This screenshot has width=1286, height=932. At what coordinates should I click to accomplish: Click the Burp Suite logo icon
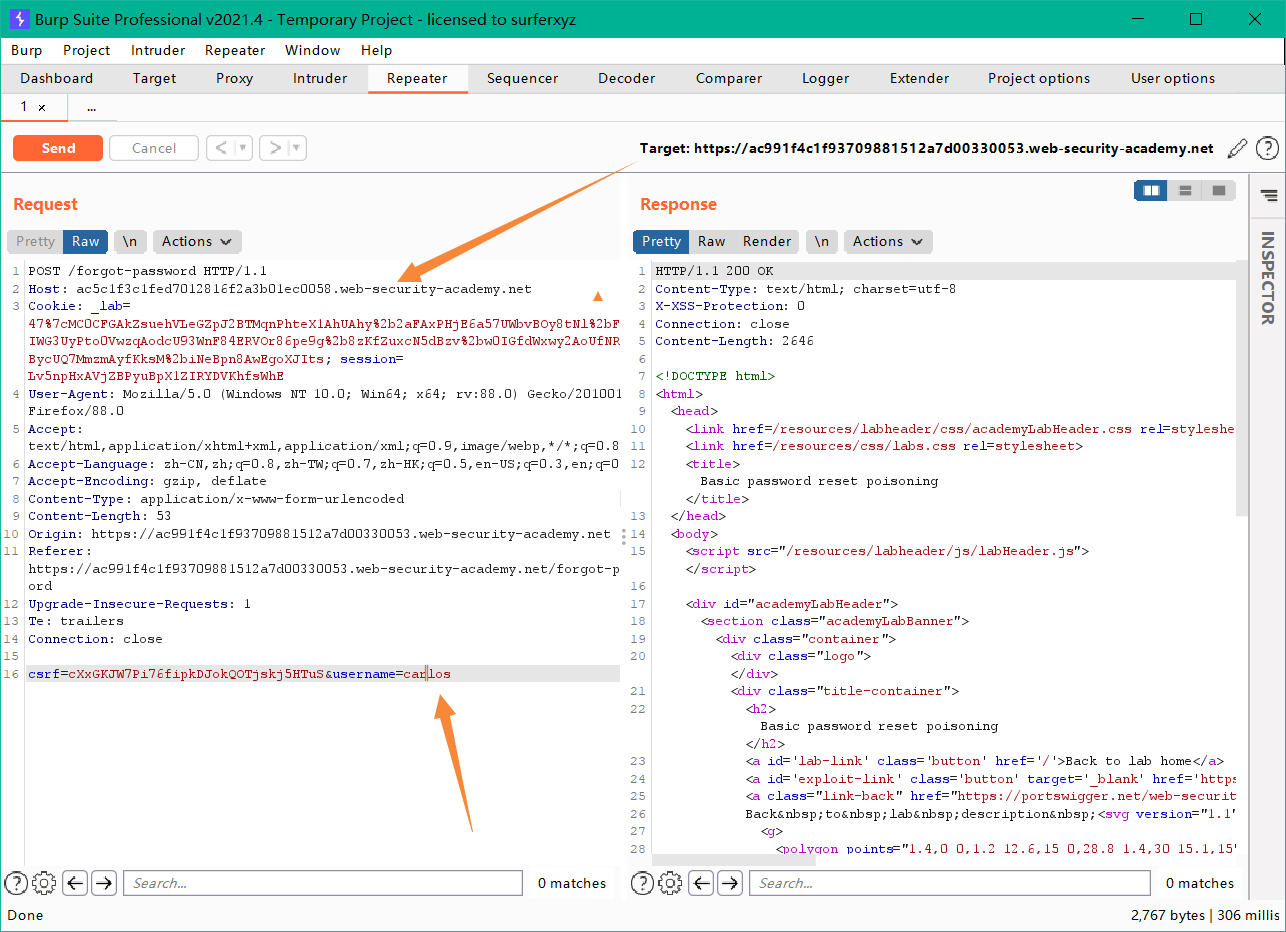[x=17, y=19]
